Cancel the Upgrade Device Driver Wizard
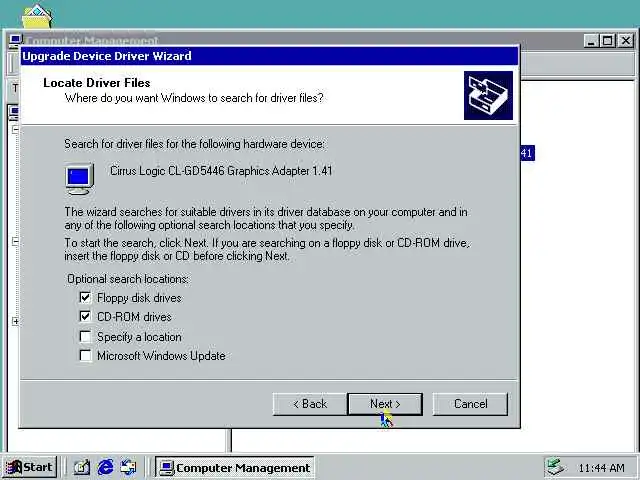This screenshot has height=480, width=640. [x=470, y=404]
